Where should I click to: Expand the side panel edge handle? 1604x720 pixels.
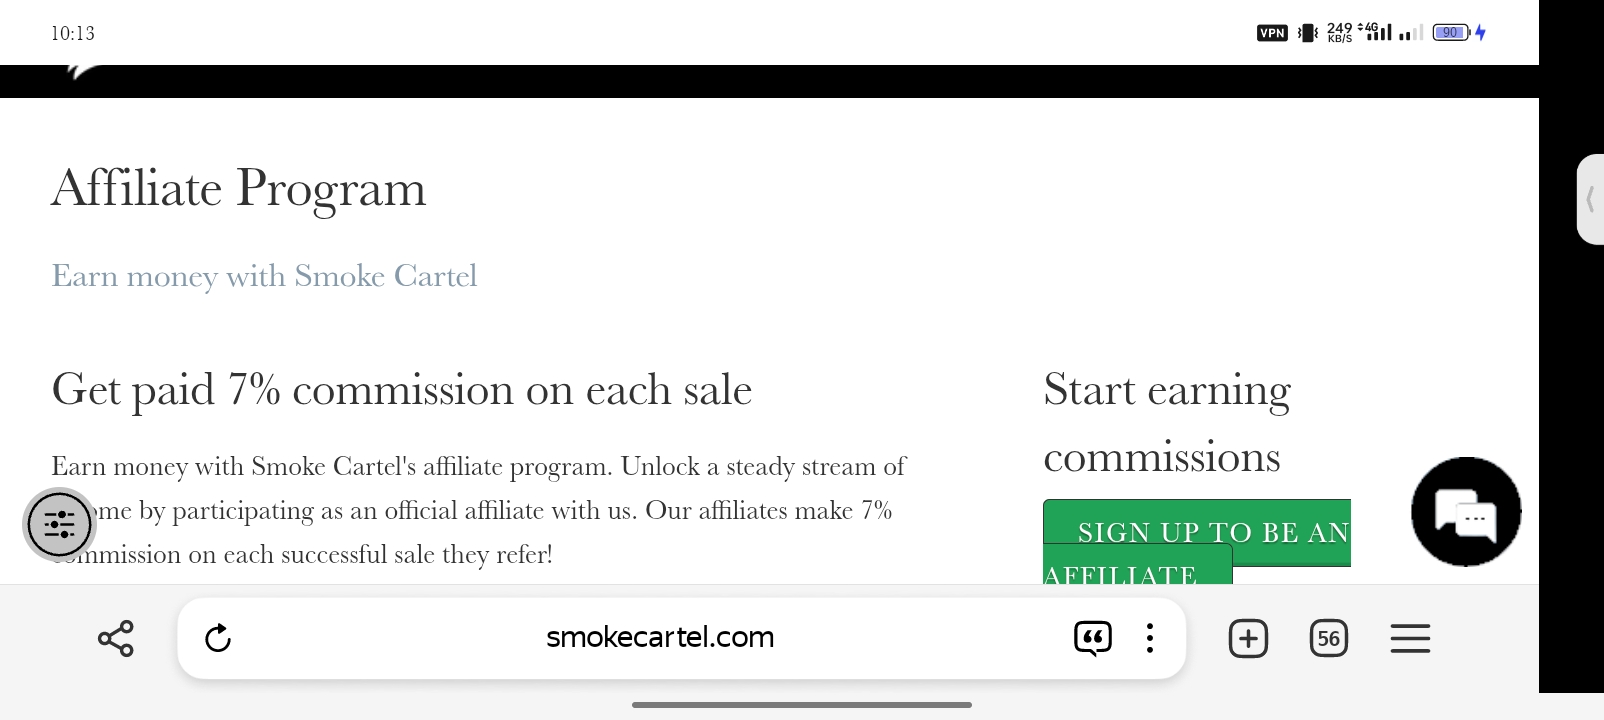pos(1590,199)
